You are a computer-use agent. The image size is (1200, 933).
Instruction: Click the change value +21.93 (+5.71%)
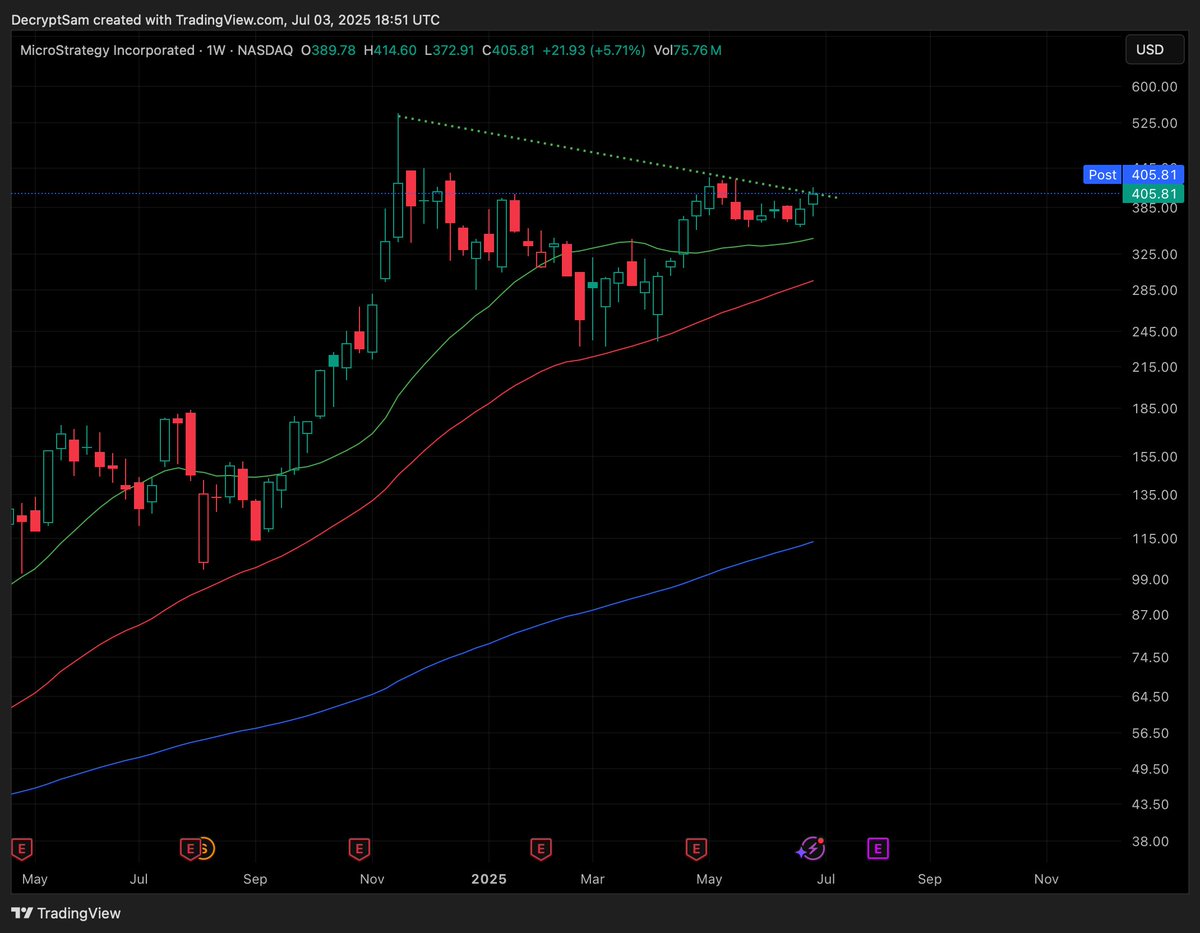tap(594, 50)
